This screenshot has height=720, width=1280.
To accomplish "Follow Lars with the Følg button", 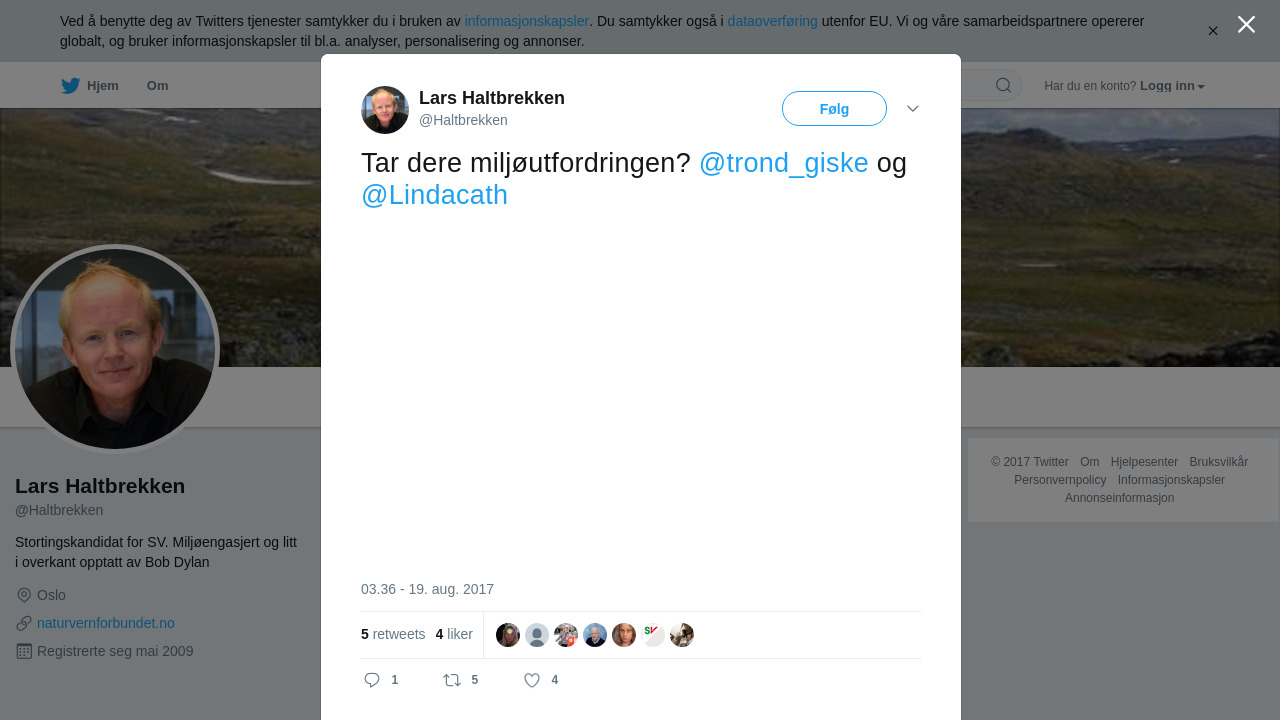I will click(834, 109).
